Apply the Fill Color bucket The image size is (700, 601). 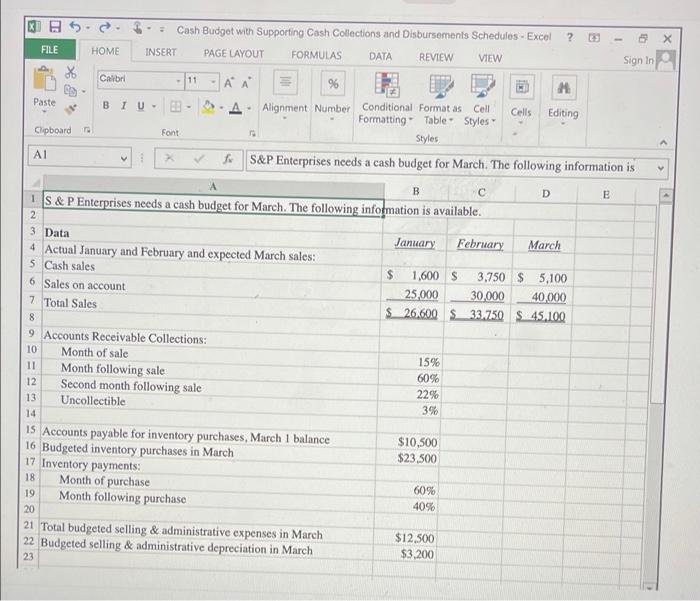208,107
